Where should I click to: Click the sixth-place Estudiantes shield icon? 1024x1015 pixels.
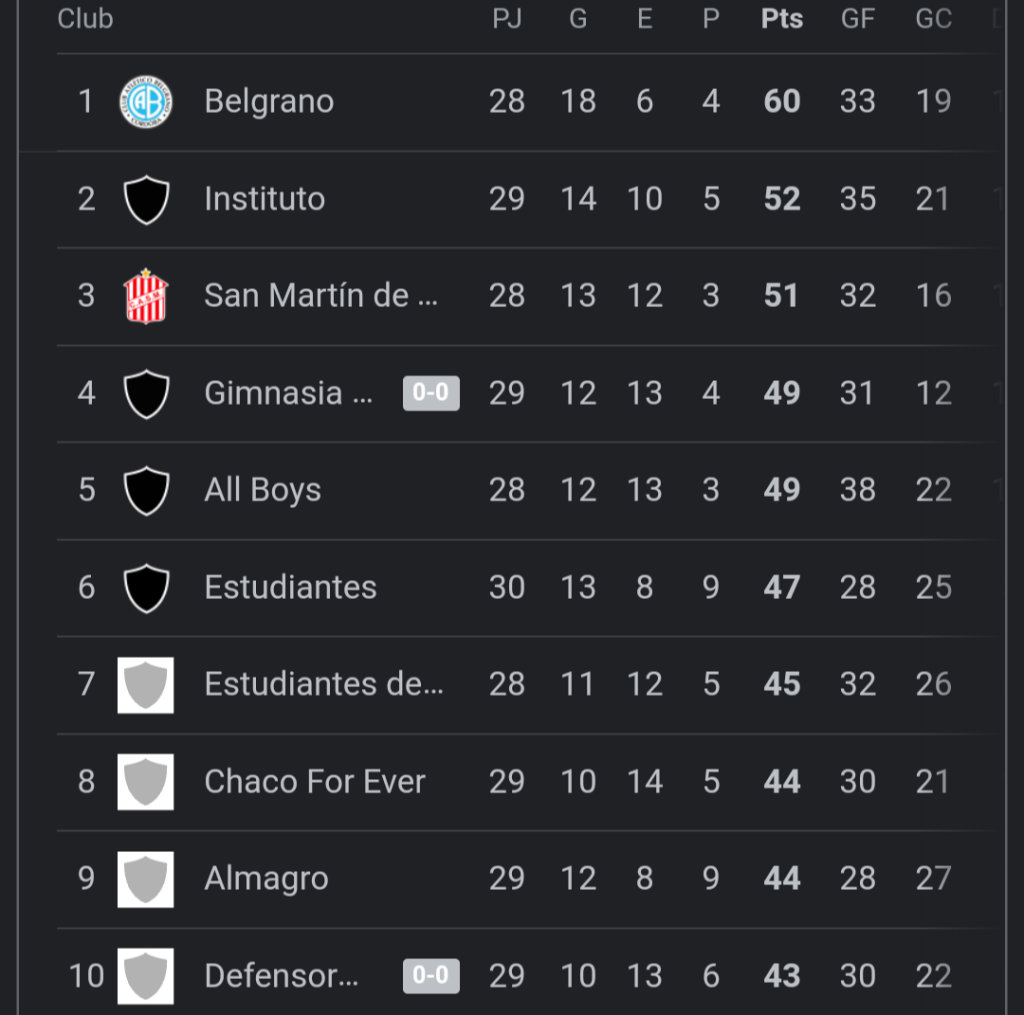coord(146,587)
